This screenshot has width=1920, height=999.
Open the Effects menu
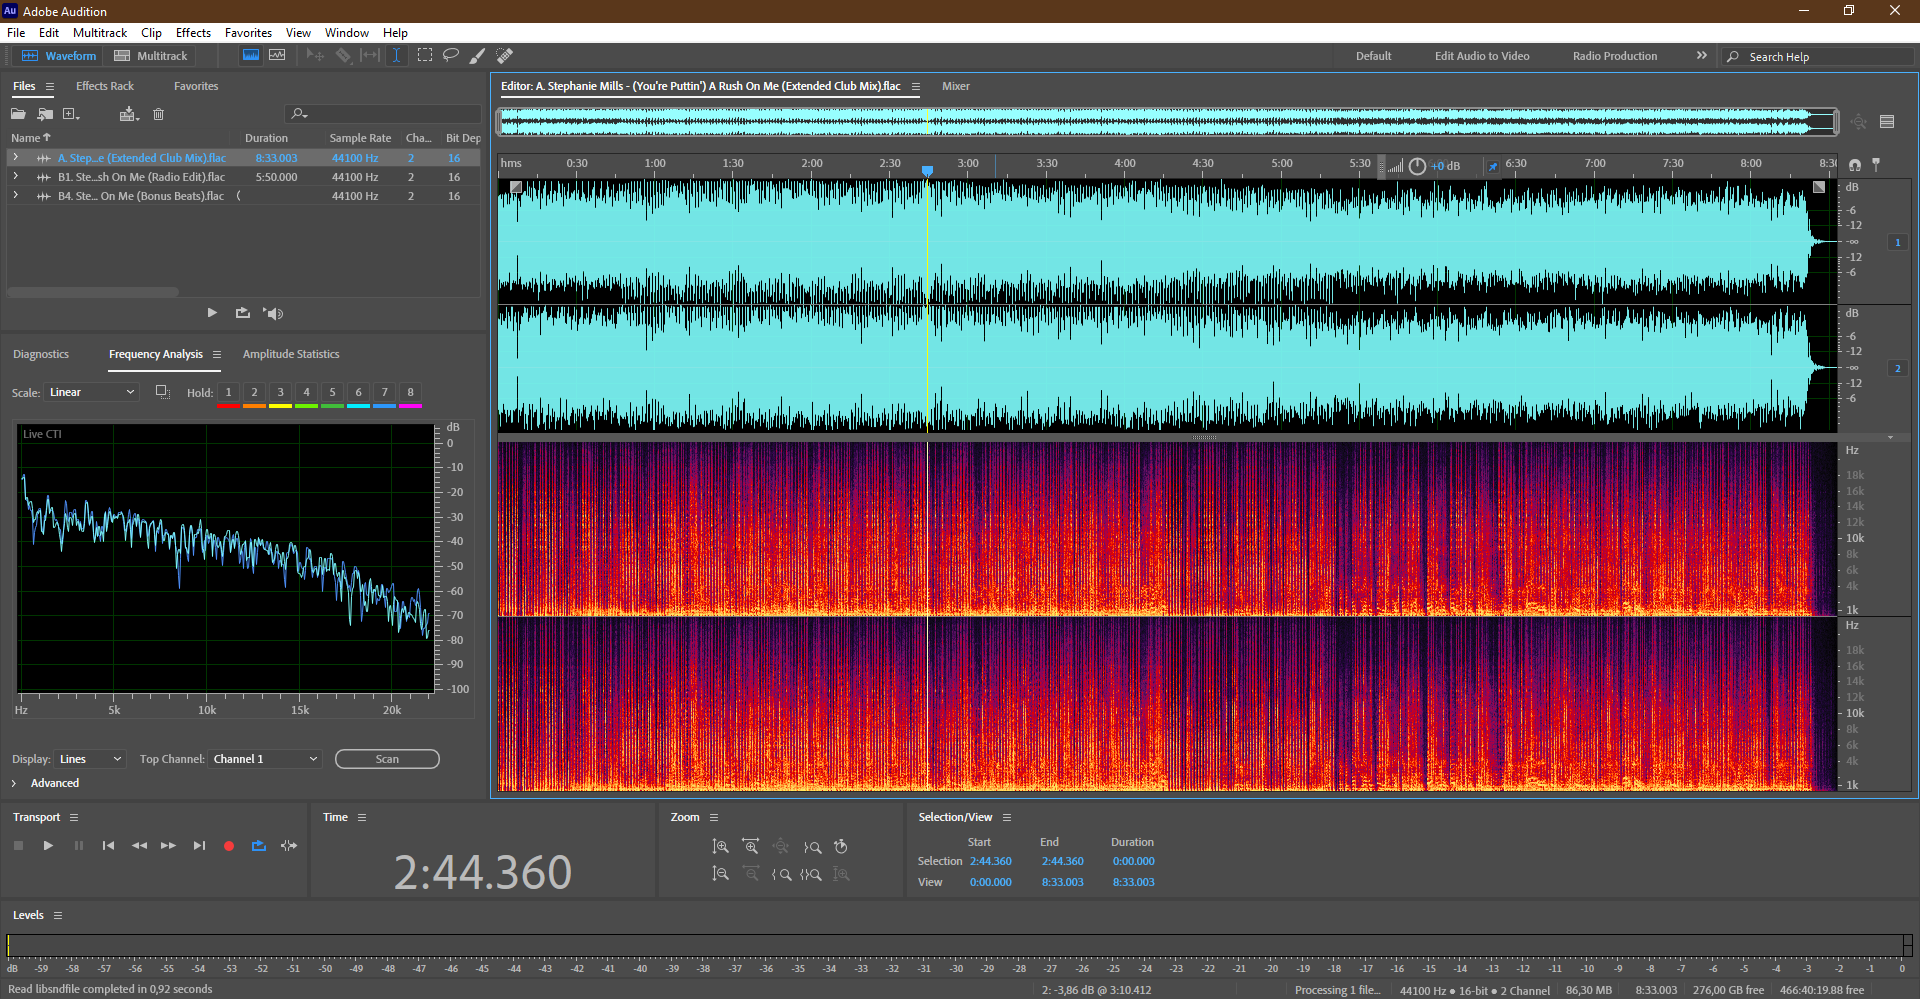click(x=193, y=33)
